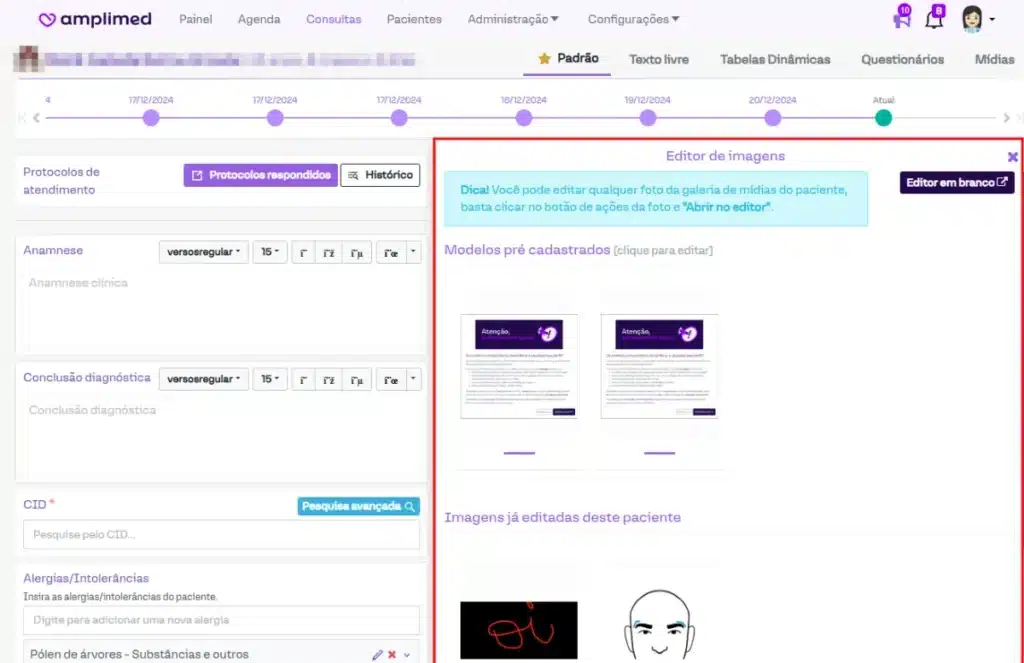Select the Atual marker on the consultation timeline
Image resolution: width=1024 pixels, height=663 pixels.
[x=883, y=117]
